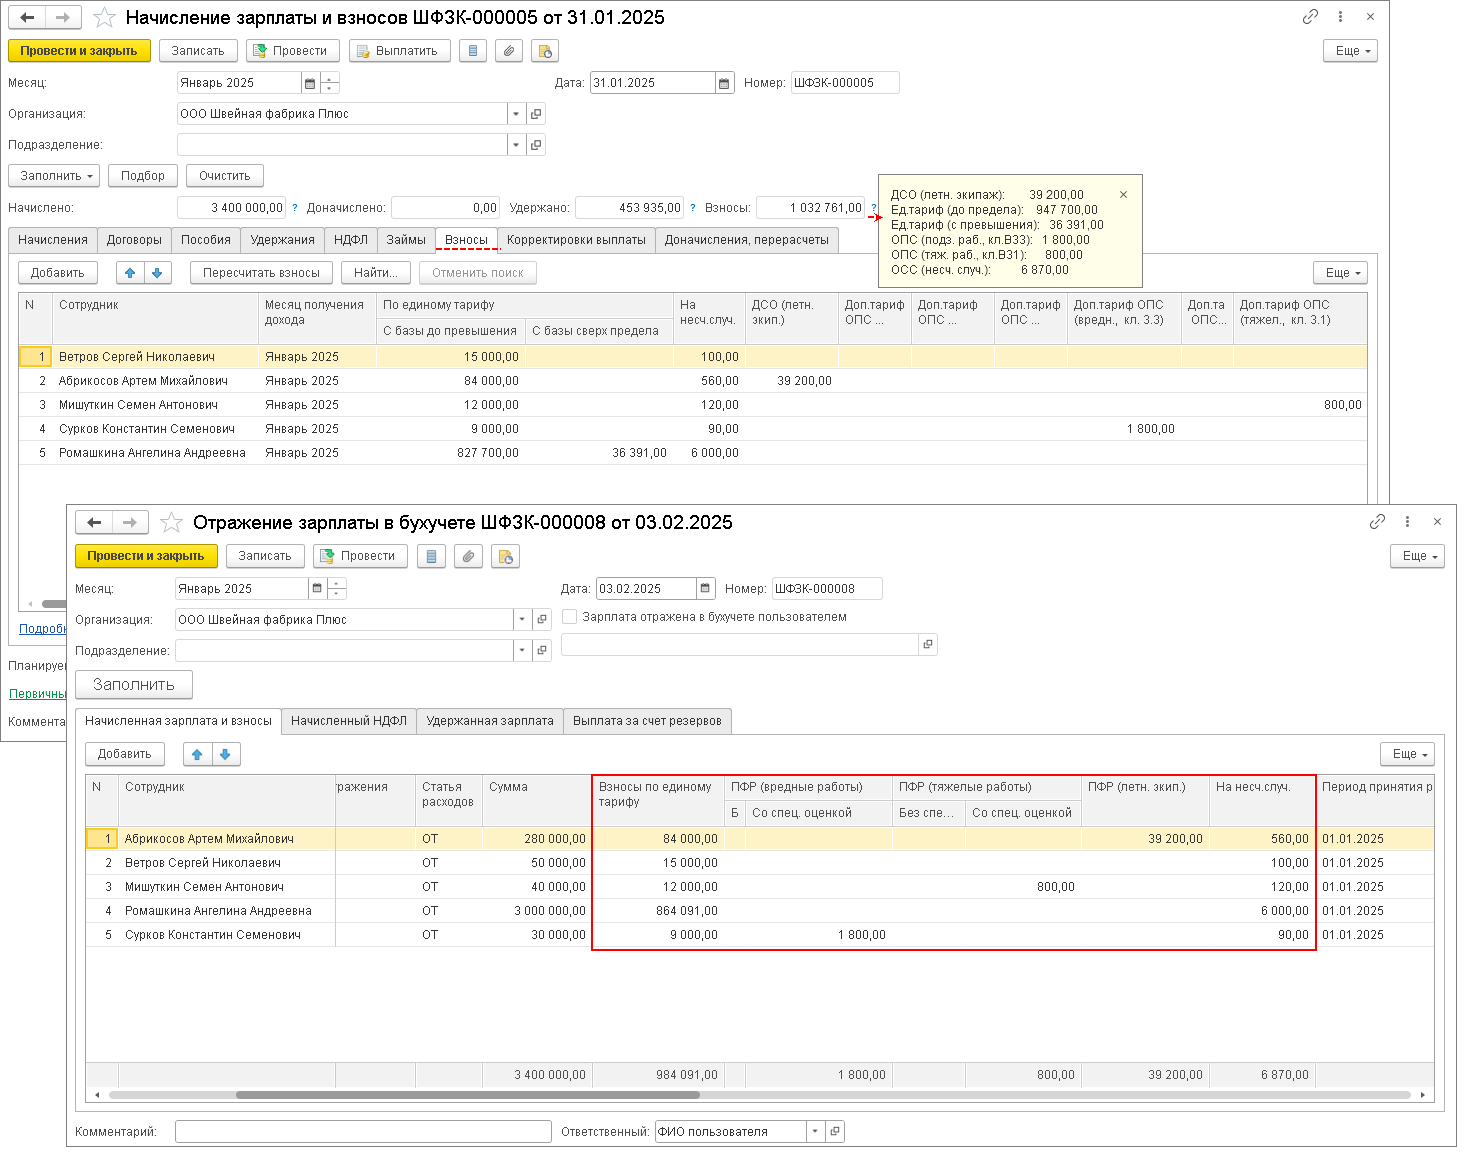This screenshot has width=1465, height=1152.
Task: Click Записать in Отражение зарплаты window
Action: click(265, 557)
